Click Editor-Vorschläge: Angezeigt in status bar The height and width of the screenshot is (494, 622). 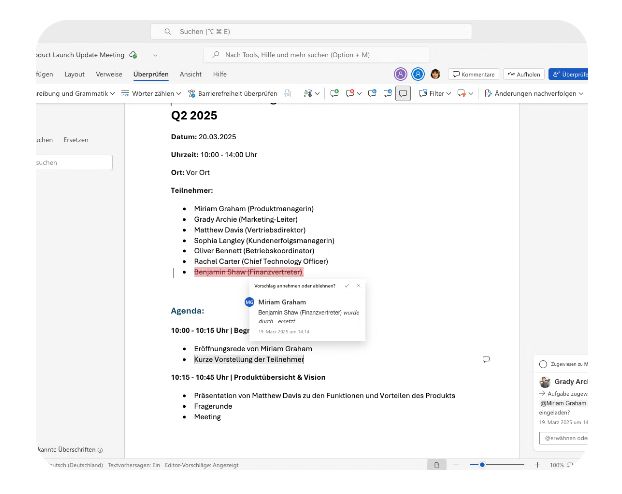tap(201, 465)
